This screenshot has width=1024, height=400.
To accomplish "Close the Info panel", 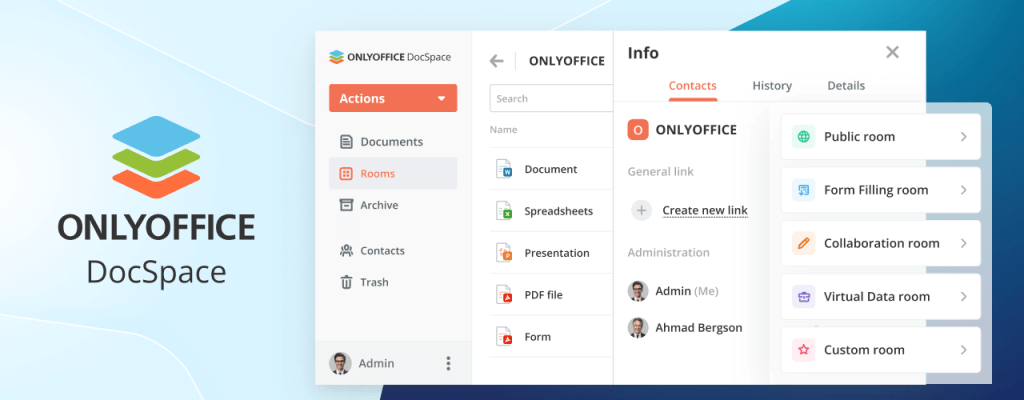I will point(892,53).
